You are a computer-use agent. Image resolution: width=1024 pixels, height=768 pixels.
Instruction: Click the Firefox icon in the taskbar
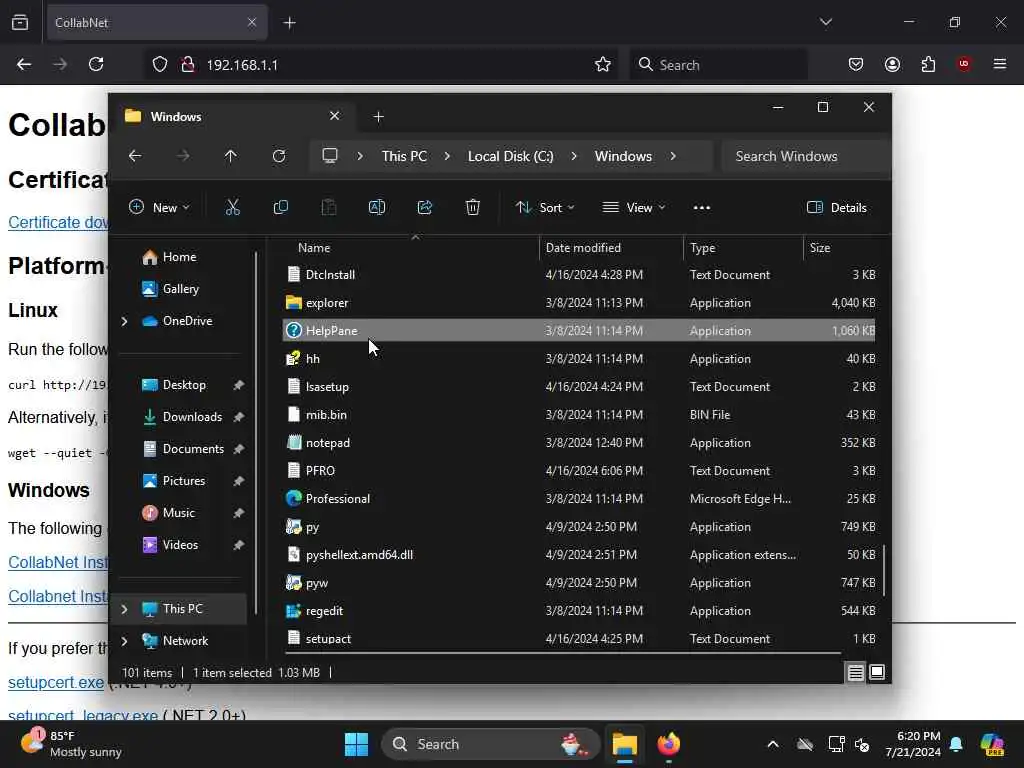[x=668, y=744]
